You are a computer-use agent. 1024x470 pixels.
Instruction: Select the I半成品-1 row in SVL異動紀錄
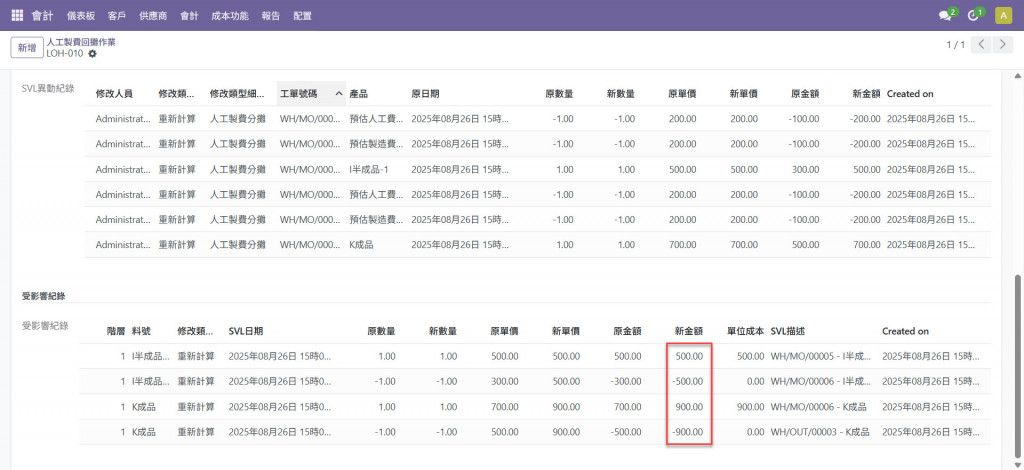pyautogui.click(x=537, y=169)
